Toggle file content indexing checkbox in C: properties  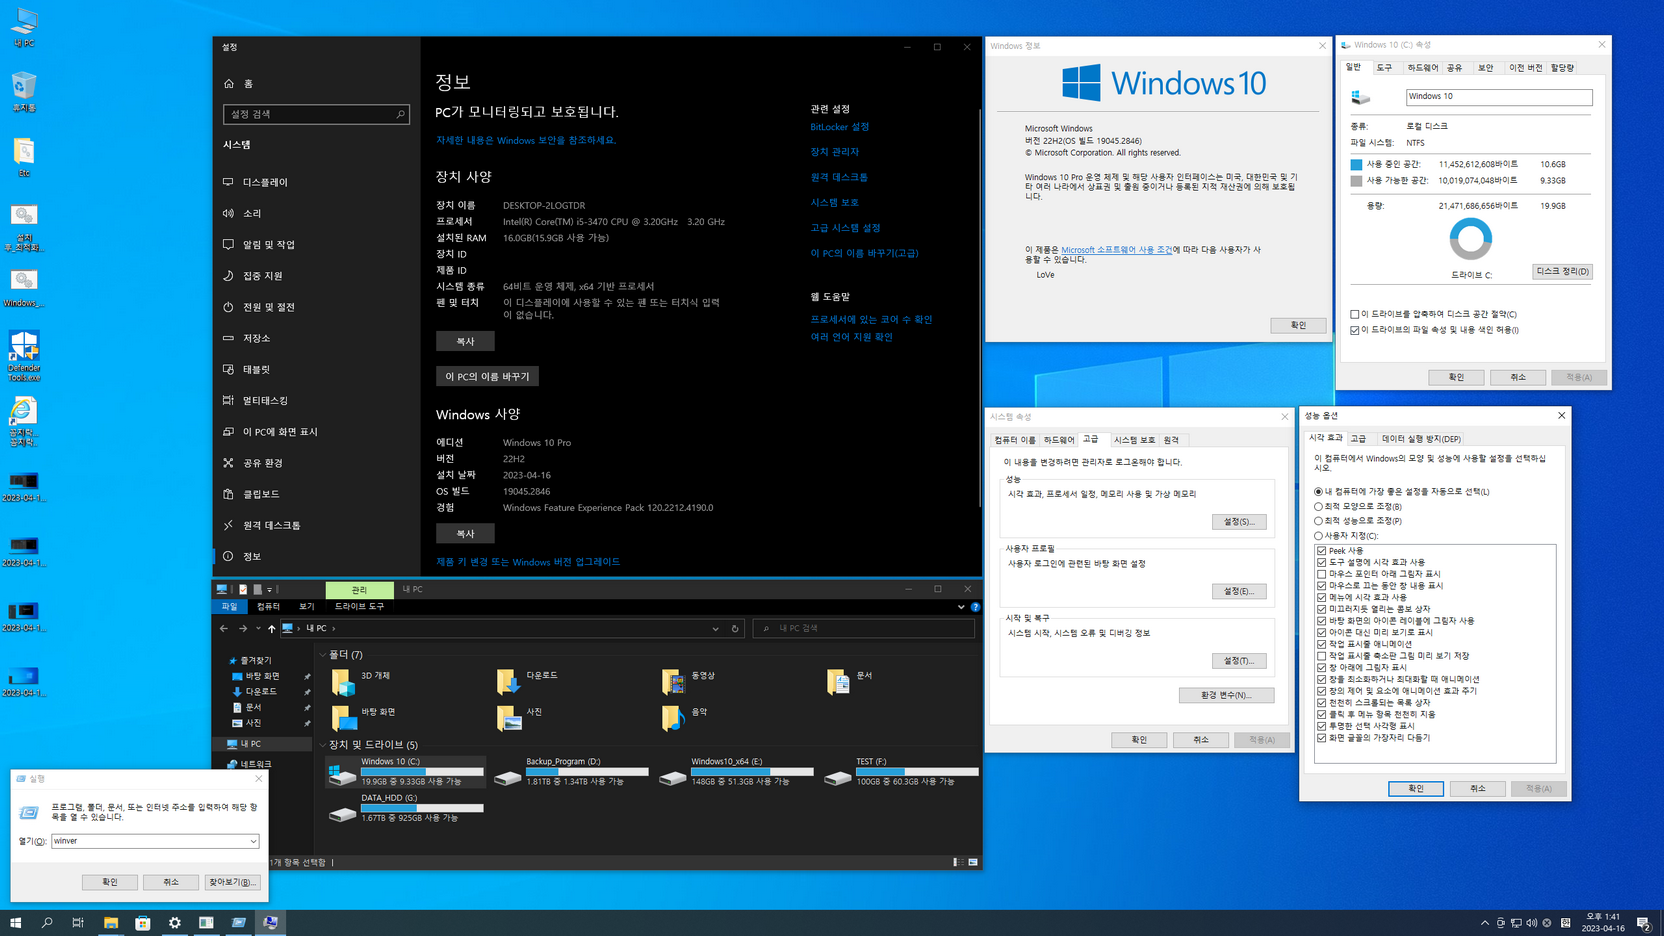(x=1355, y=330)
